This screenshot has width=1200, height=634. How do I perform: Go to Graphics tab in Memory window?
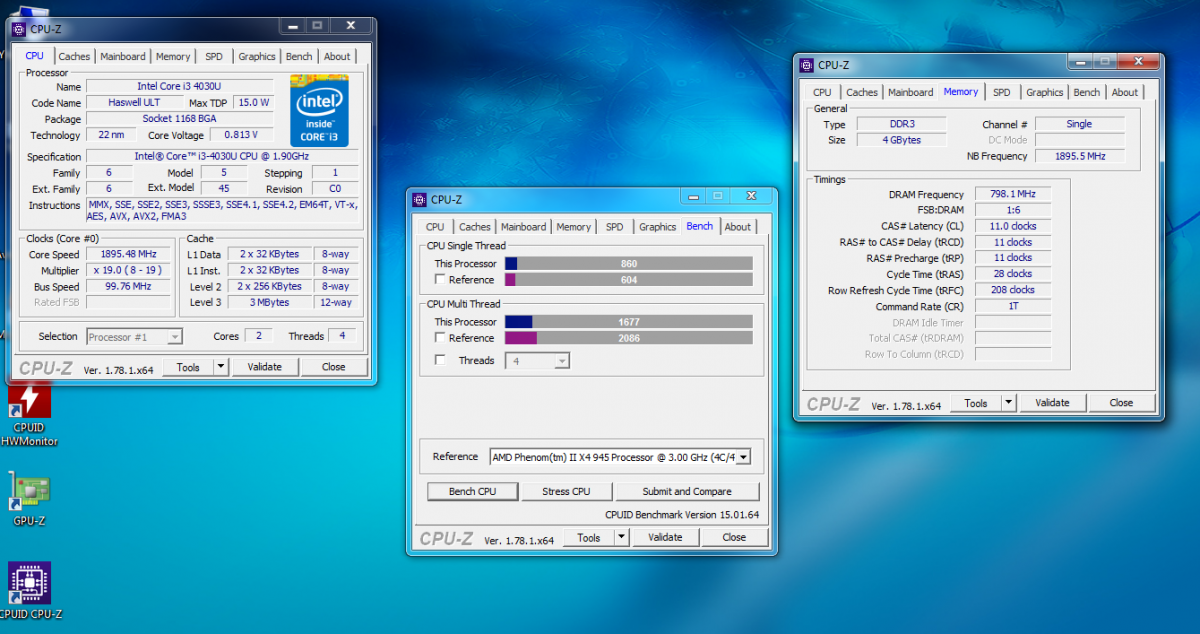[1045, 93]
